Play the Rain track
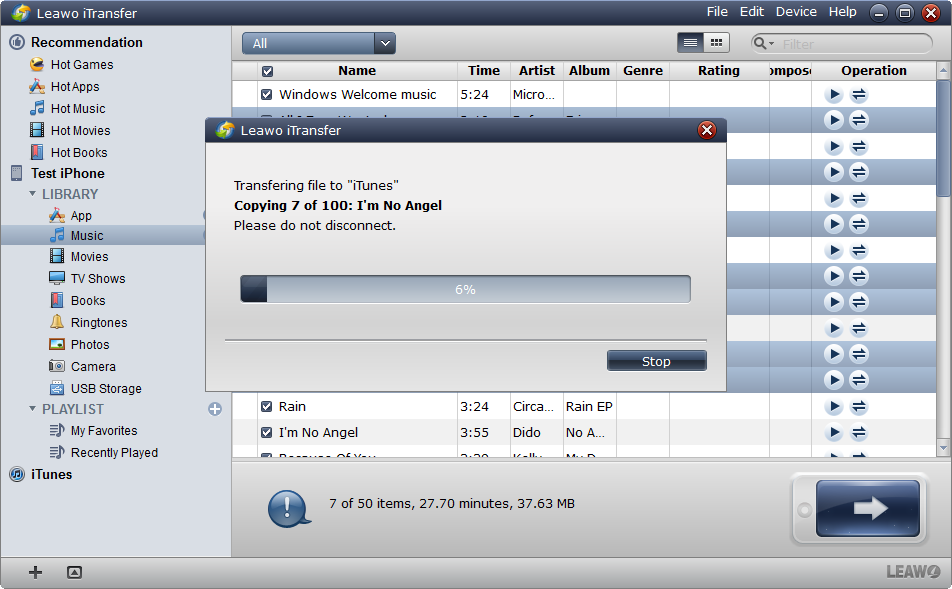952x589 pixels. coord(834,406)
